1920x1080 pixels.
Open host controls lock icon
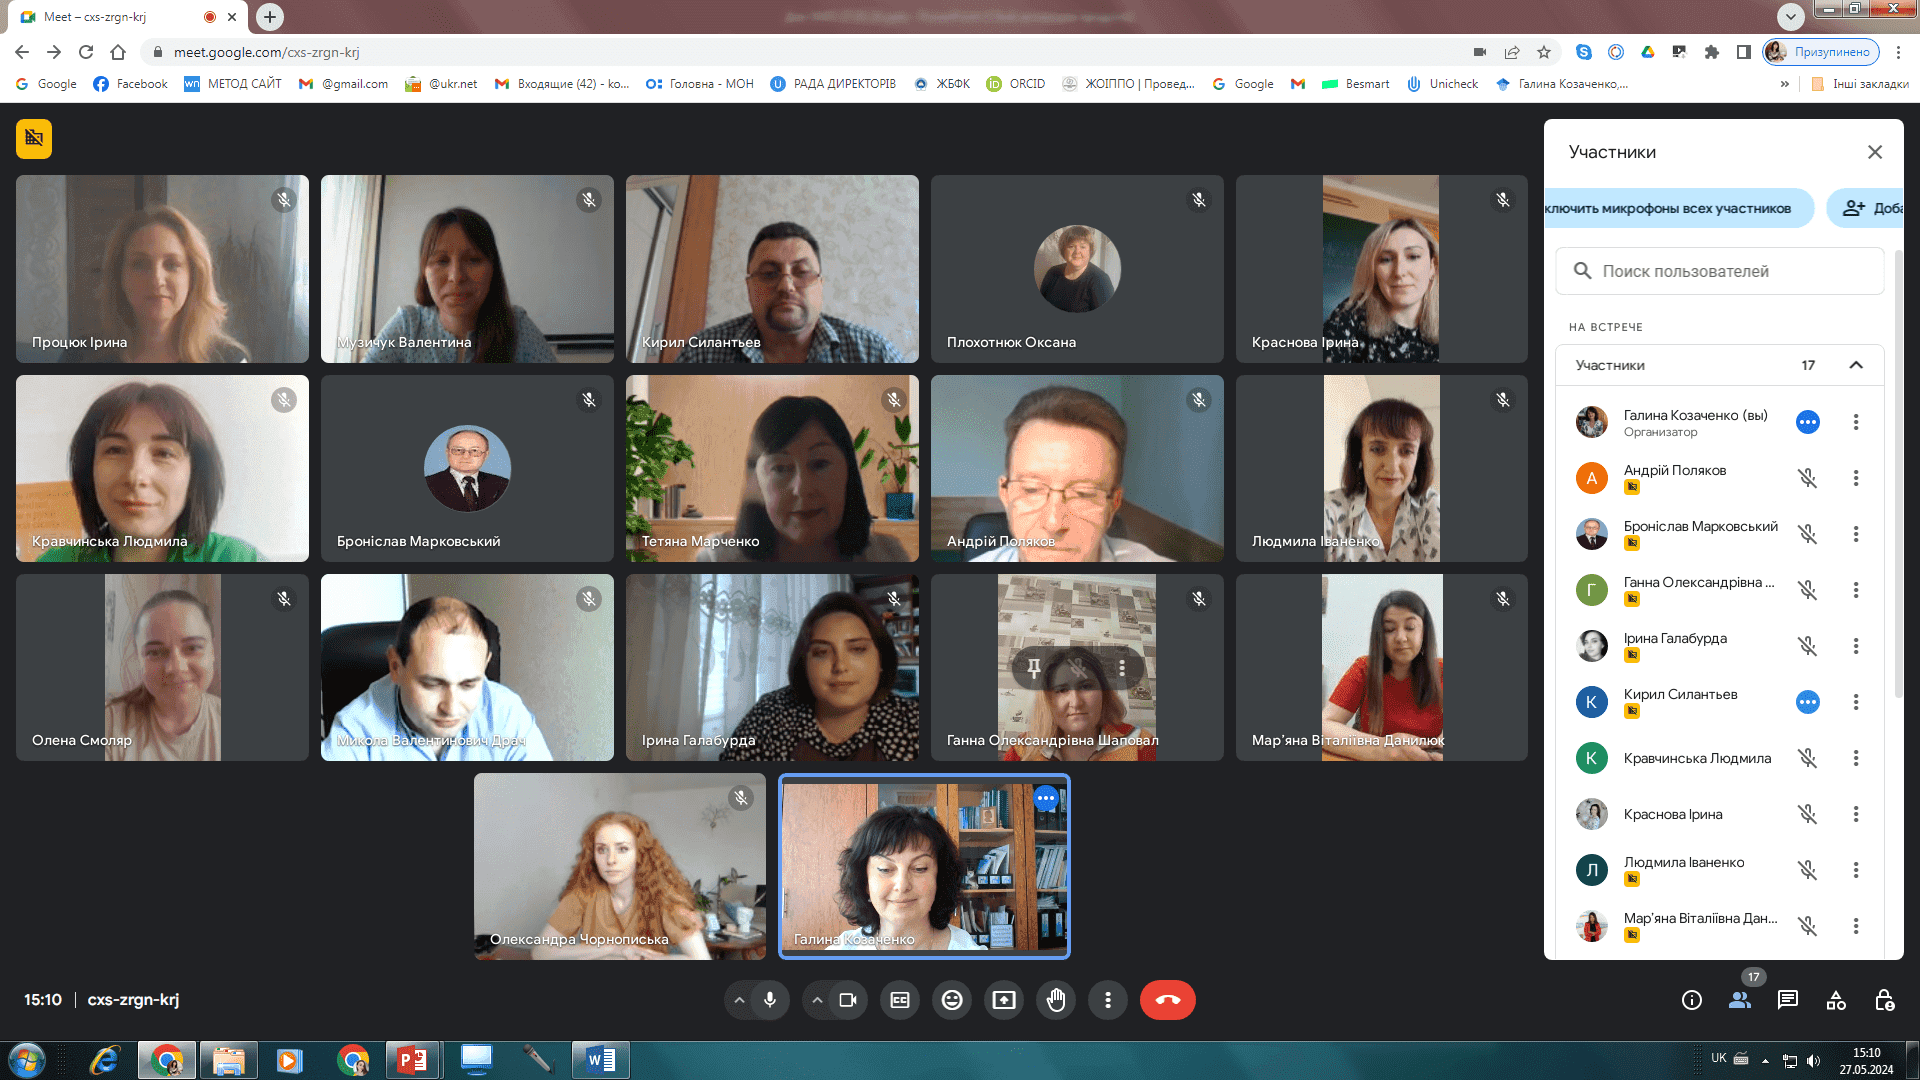(x=1884, y=1000)
